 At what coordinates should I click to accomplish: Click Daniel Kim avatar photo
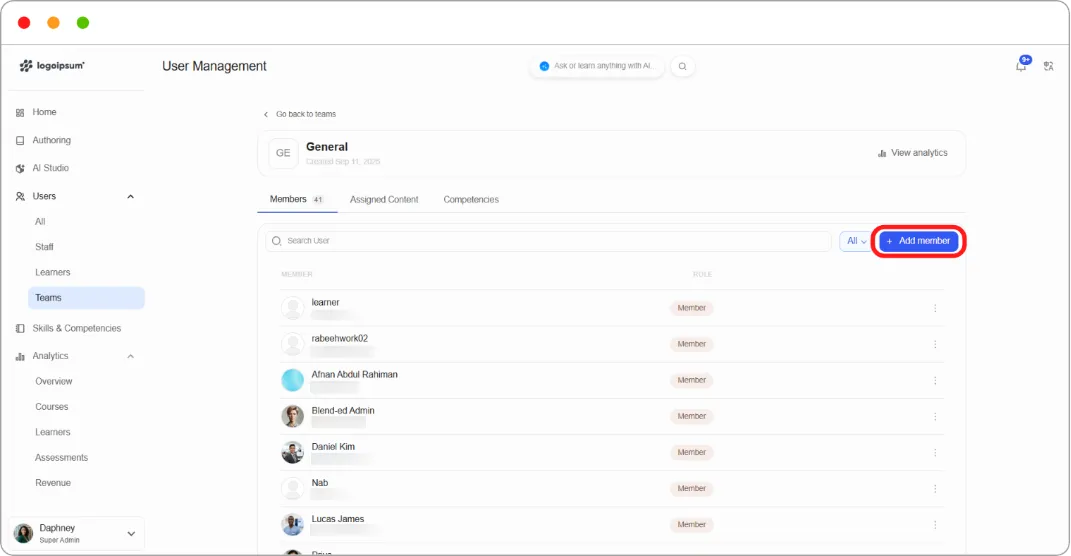point(292,452)
